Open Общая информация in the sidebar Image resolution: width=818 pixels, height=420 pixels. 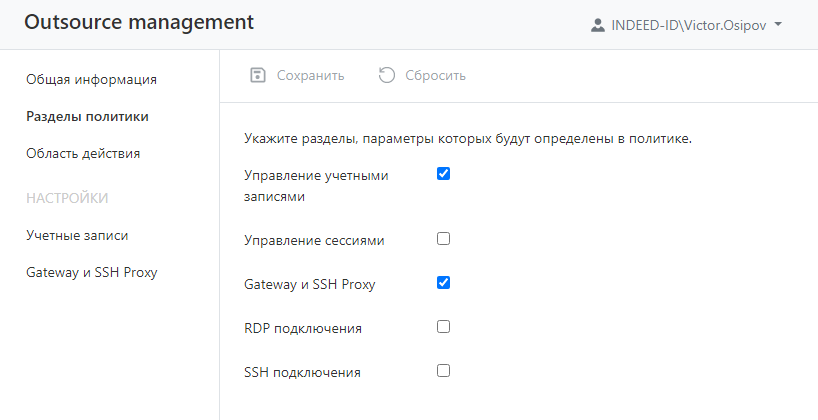[x=91, y=79]
